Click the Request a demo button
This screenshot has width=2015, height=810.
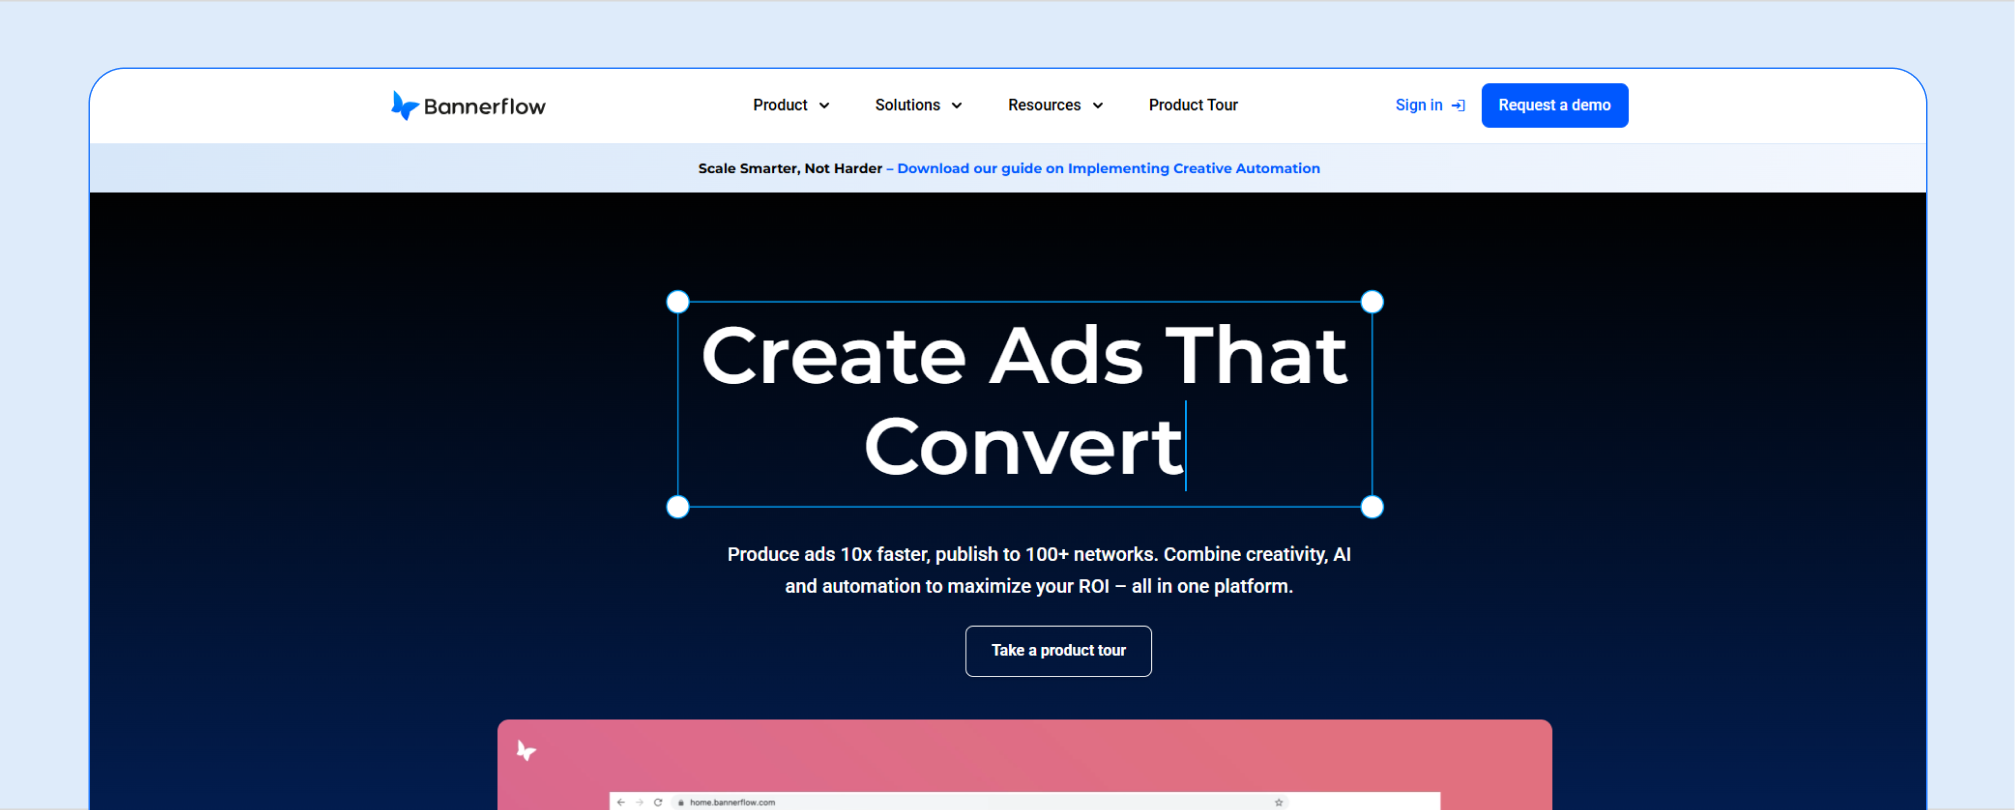pyautogui.click(x=1555, y=105)
